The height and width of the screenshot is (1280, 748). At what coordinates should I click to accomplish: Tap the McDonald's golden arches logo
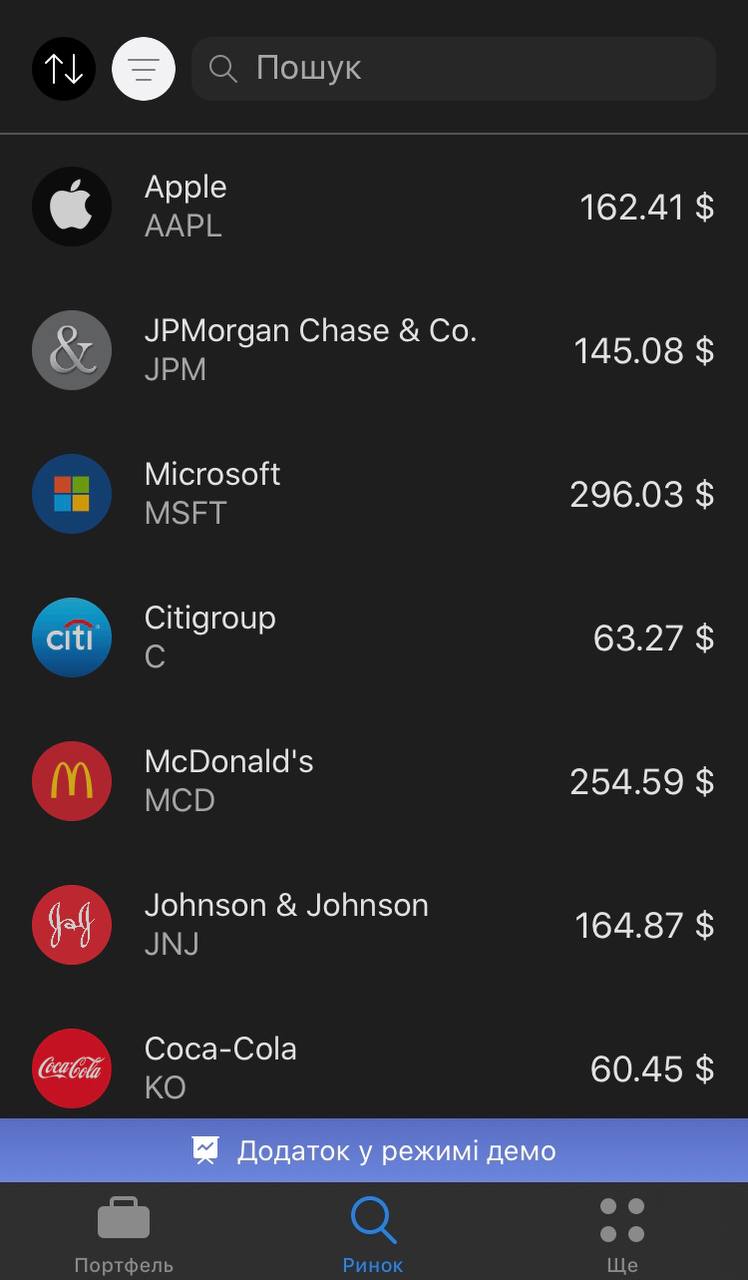(72, 781)
